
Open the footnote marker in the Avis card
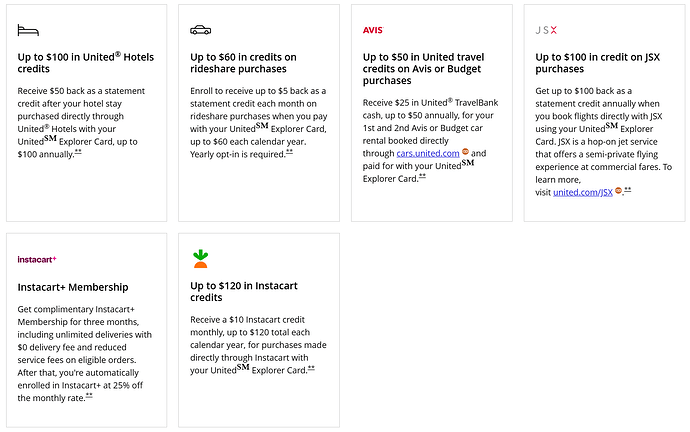[422, 176]
